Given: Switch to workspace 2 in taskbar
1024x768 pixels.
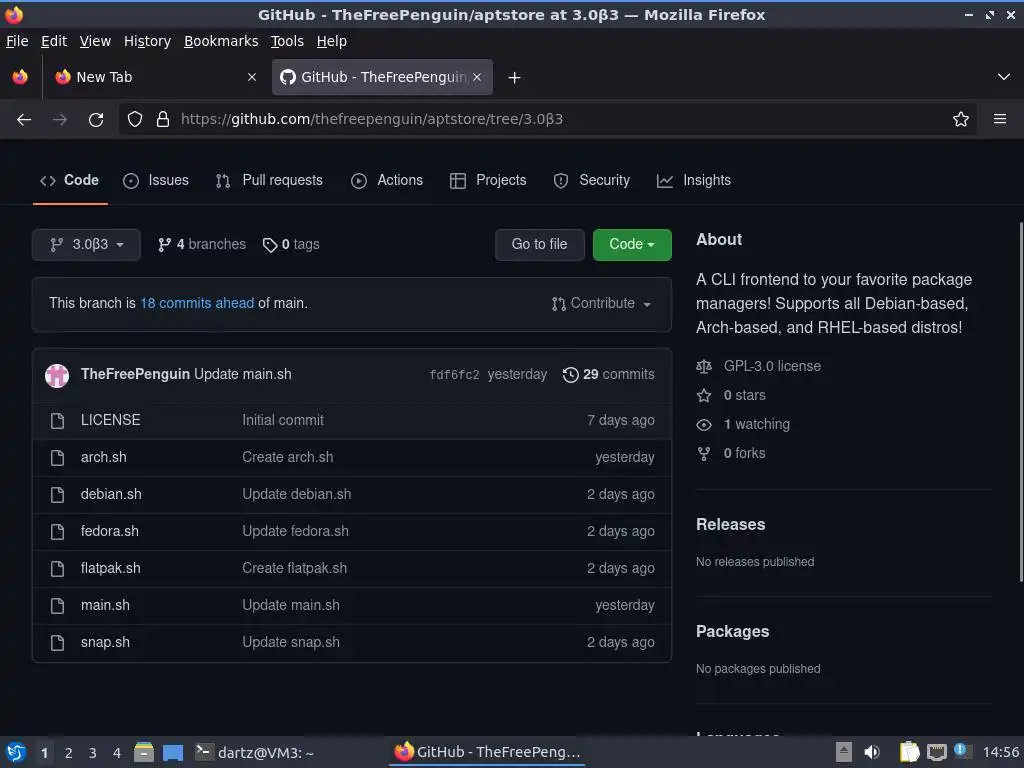Looking at the screenshot, I should pos(69,753).
